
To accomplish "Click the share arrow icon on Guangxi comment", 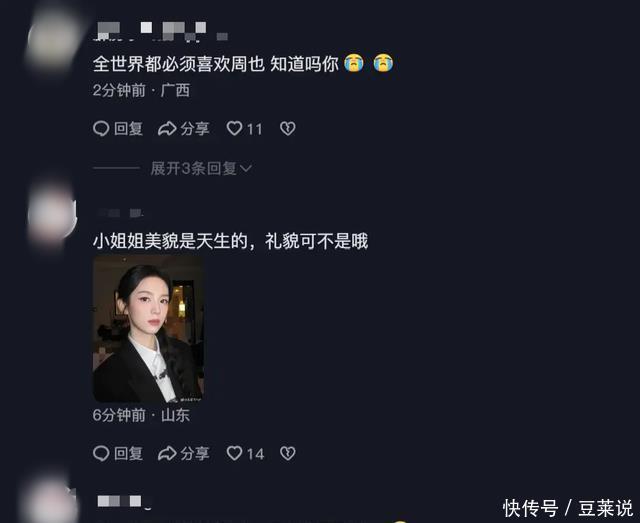I will point(167,129).
